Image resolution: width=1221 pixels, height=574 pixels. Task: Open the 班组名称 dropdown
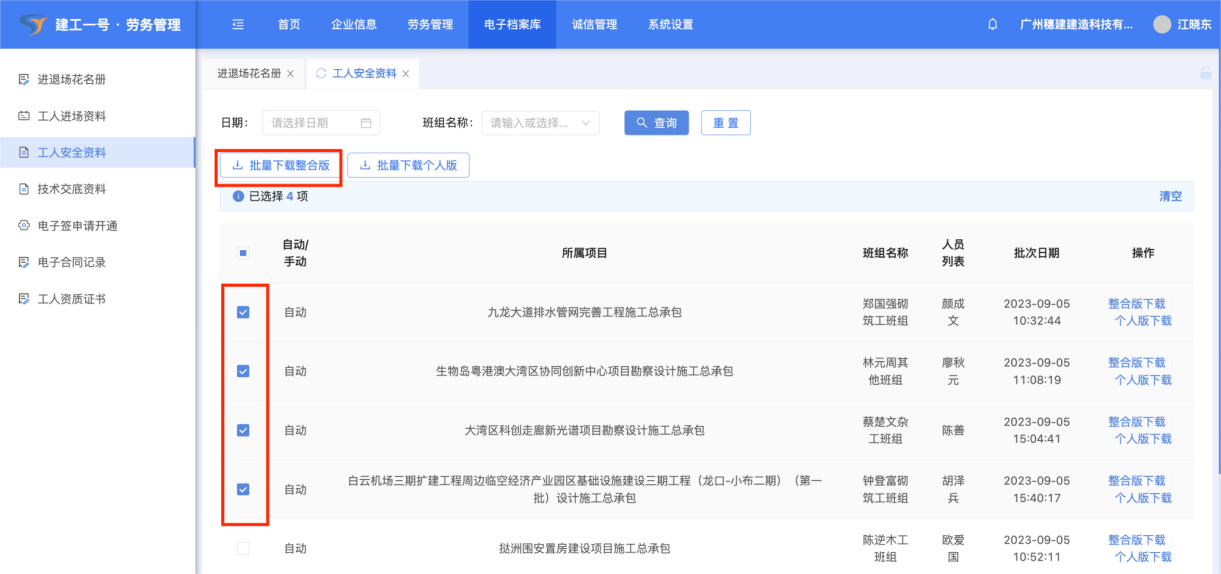(540, 123)
